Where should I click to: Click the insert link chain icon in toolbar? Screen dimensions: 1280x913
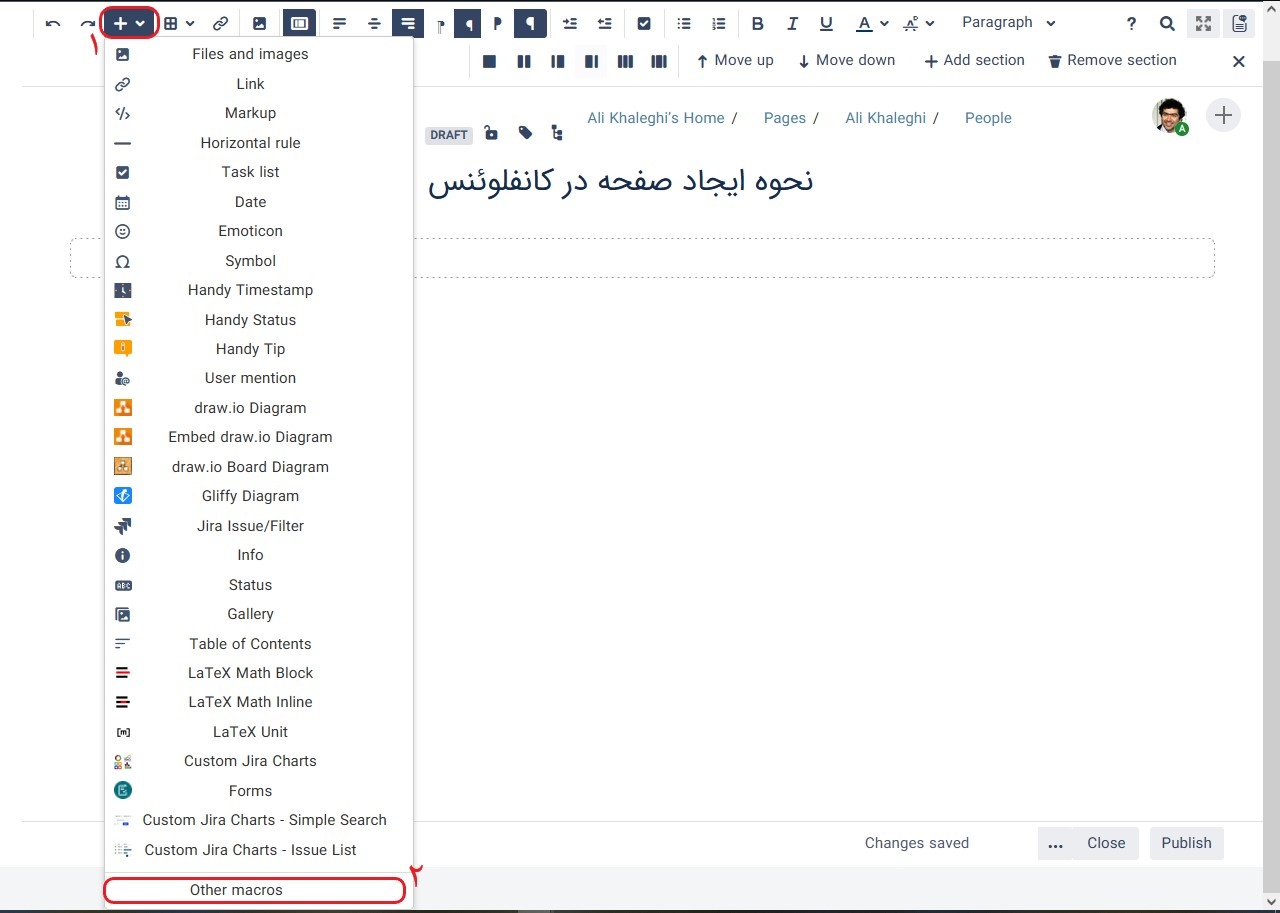pyautogui.click(x=221, y=23)
